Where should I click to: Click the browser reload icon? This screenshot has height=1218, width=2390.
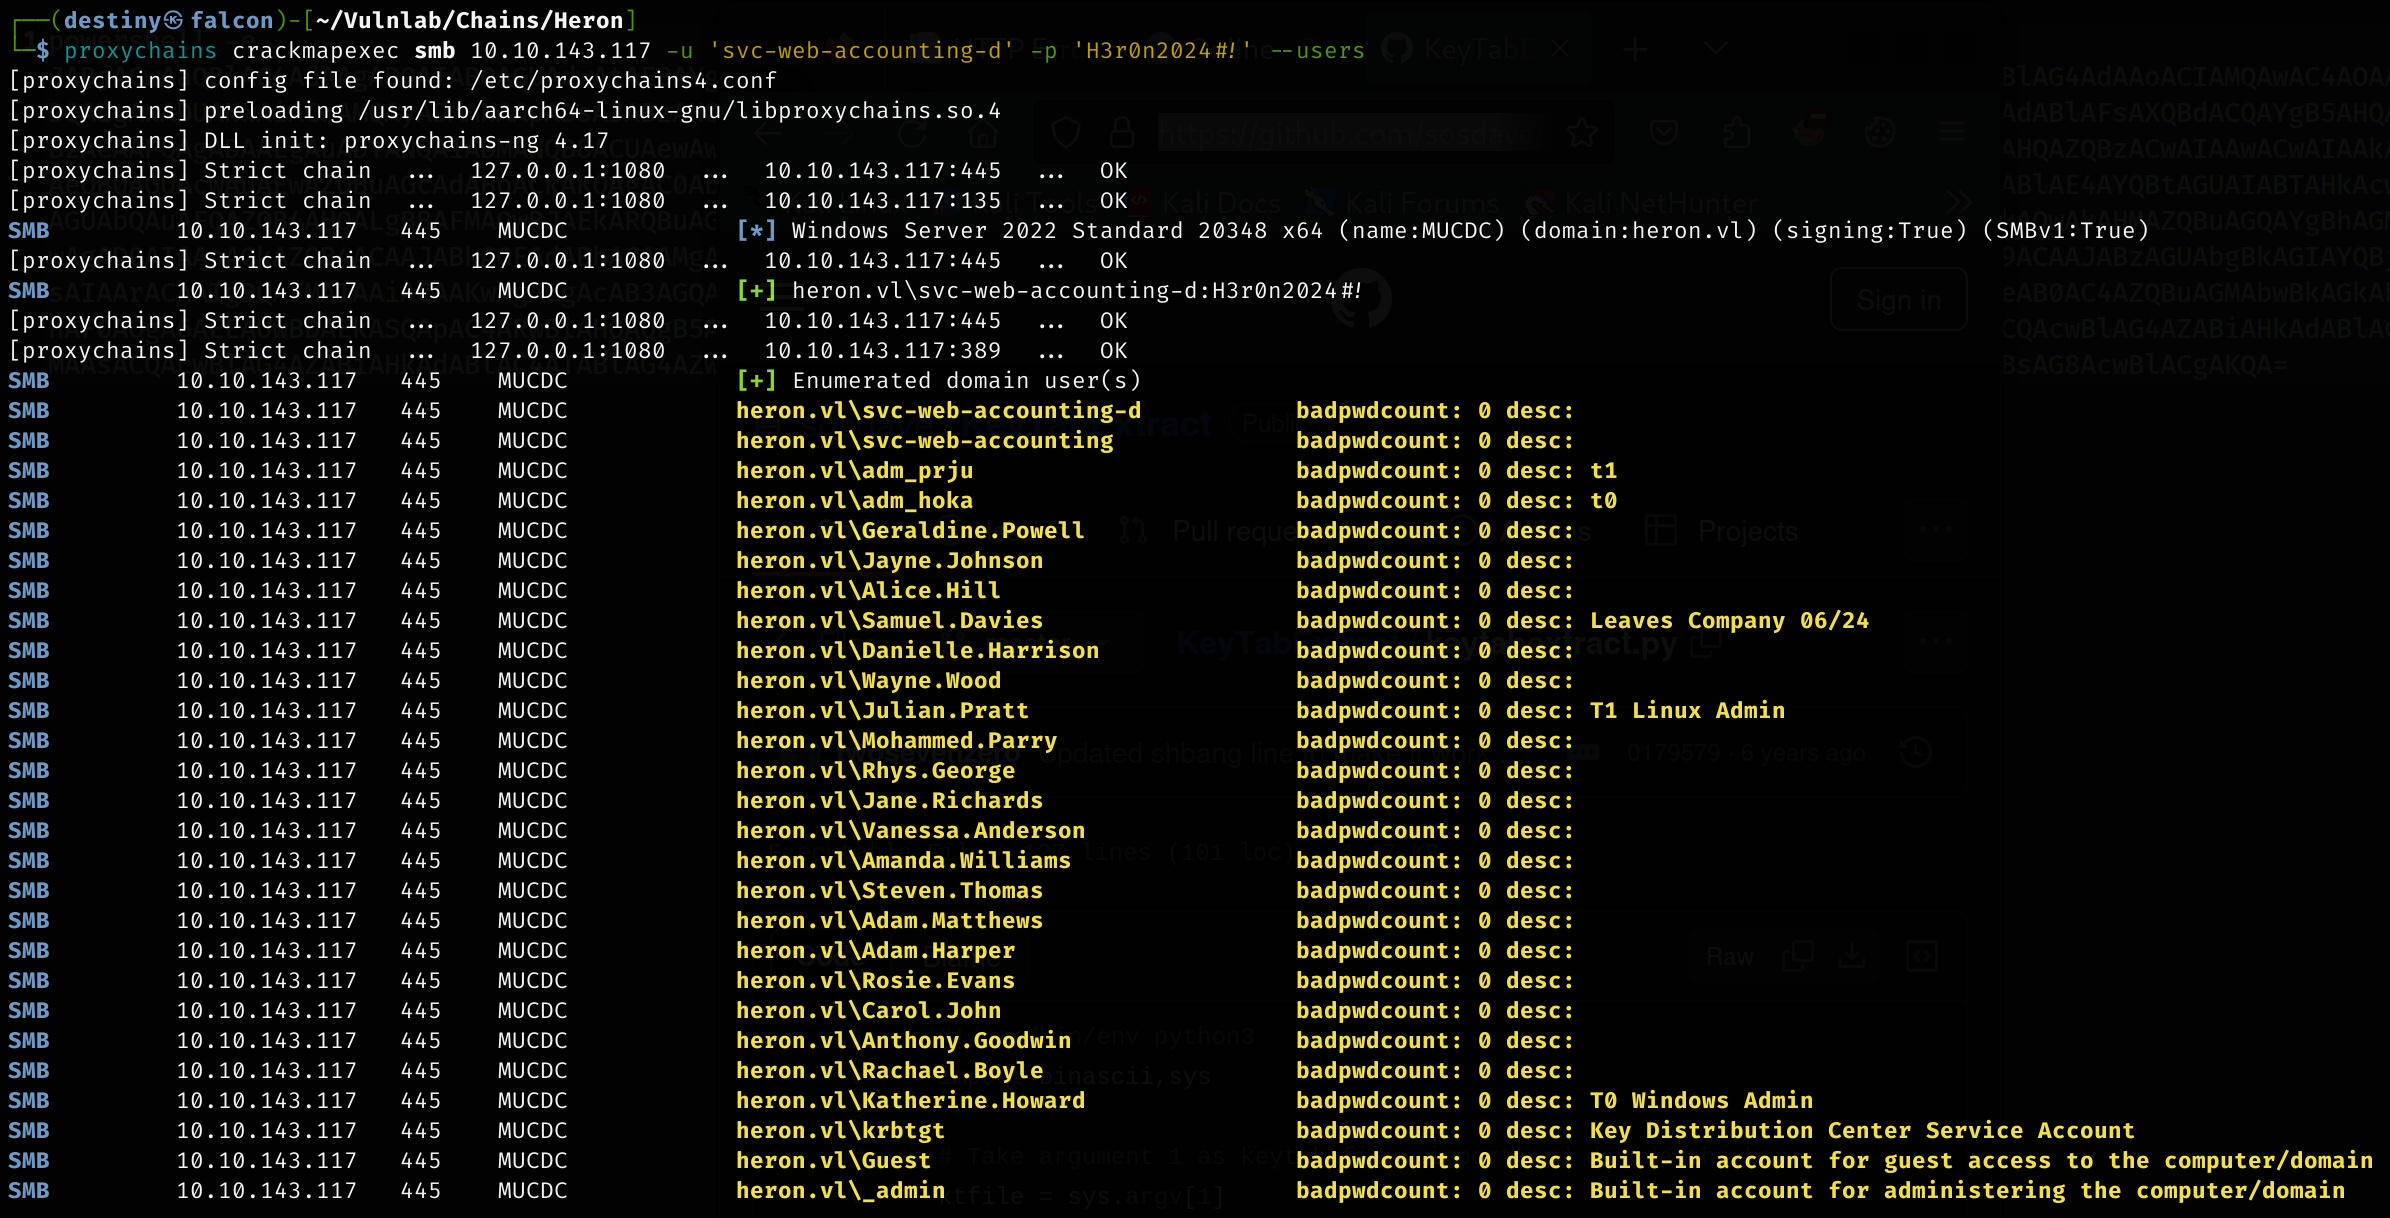(911, 133)
